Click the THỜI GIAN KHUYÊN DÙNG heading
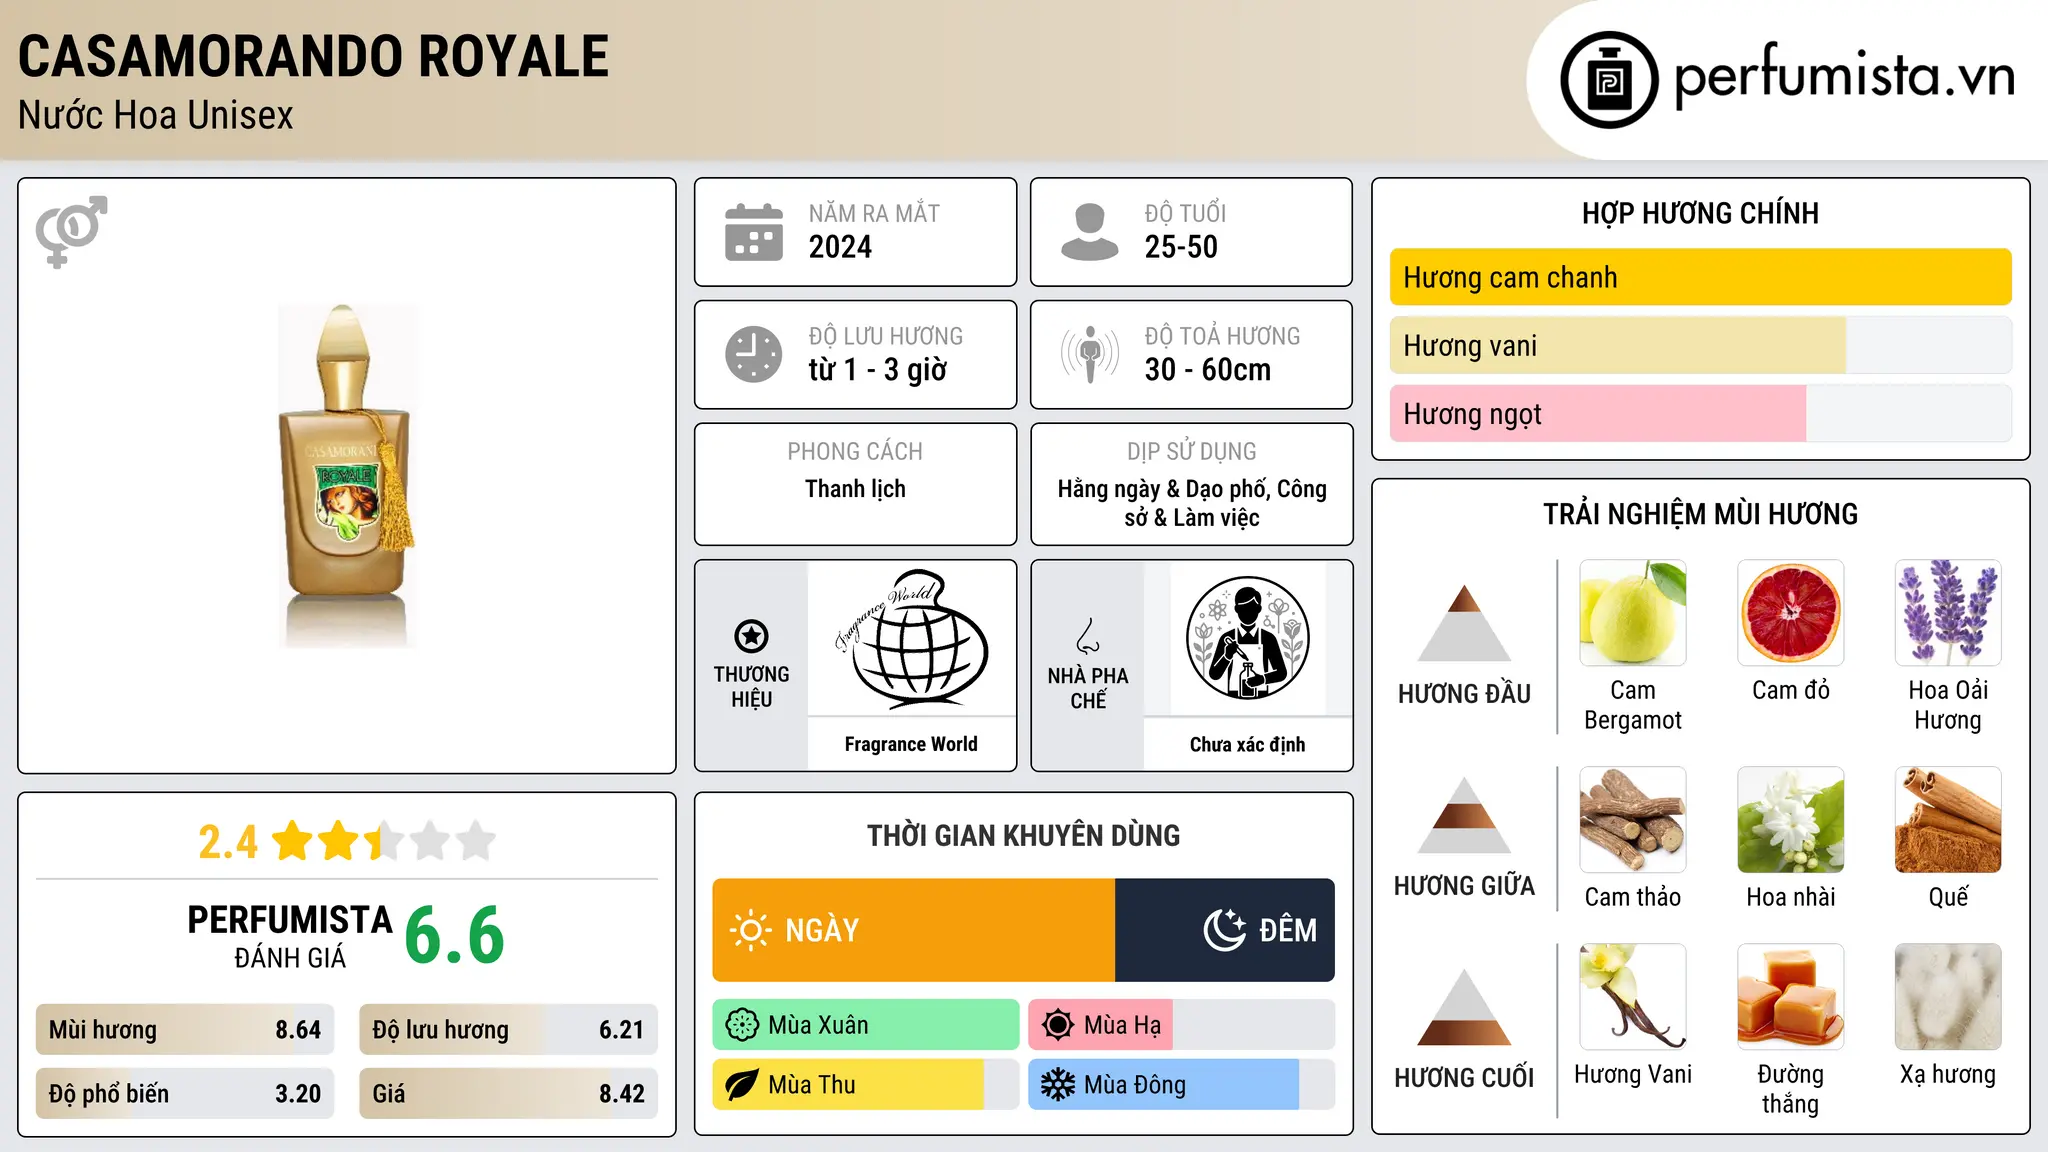Image resolution: width=2048 pixels, height=1152 pixels. point(1023,835)
